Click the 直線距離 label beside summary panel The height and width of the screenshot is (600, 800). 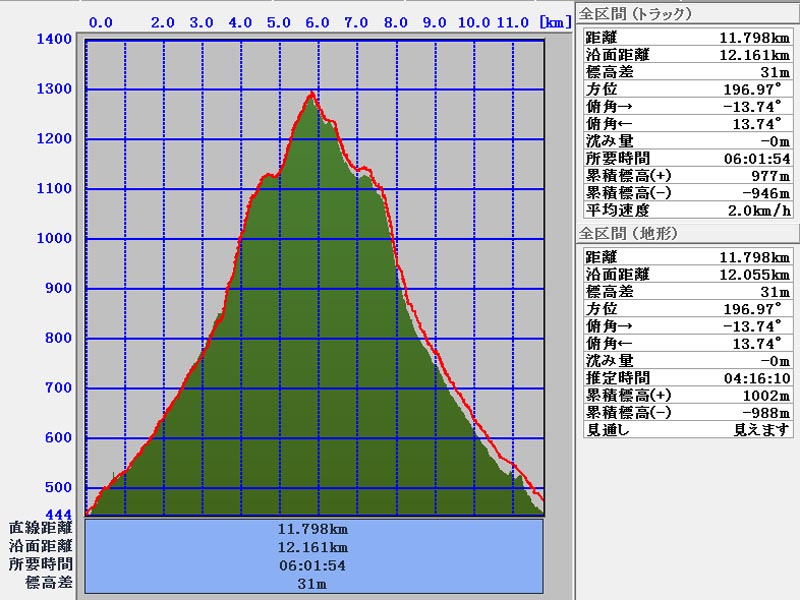(40, 528)
